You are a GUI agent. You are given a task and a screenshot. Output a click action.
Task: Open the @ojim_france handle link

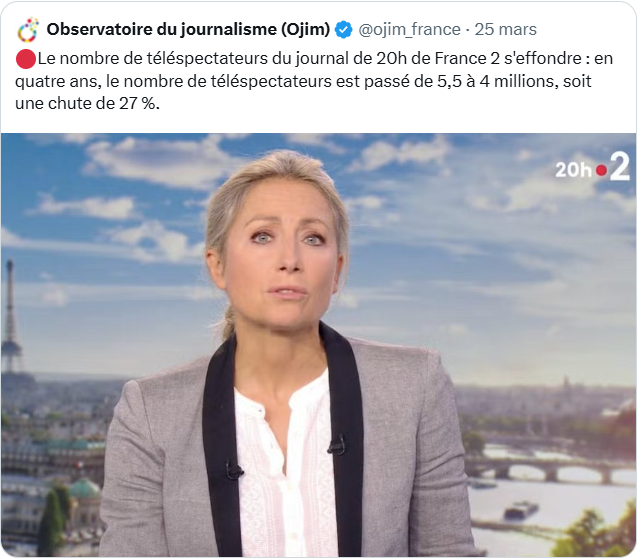[x=409, y=30]
